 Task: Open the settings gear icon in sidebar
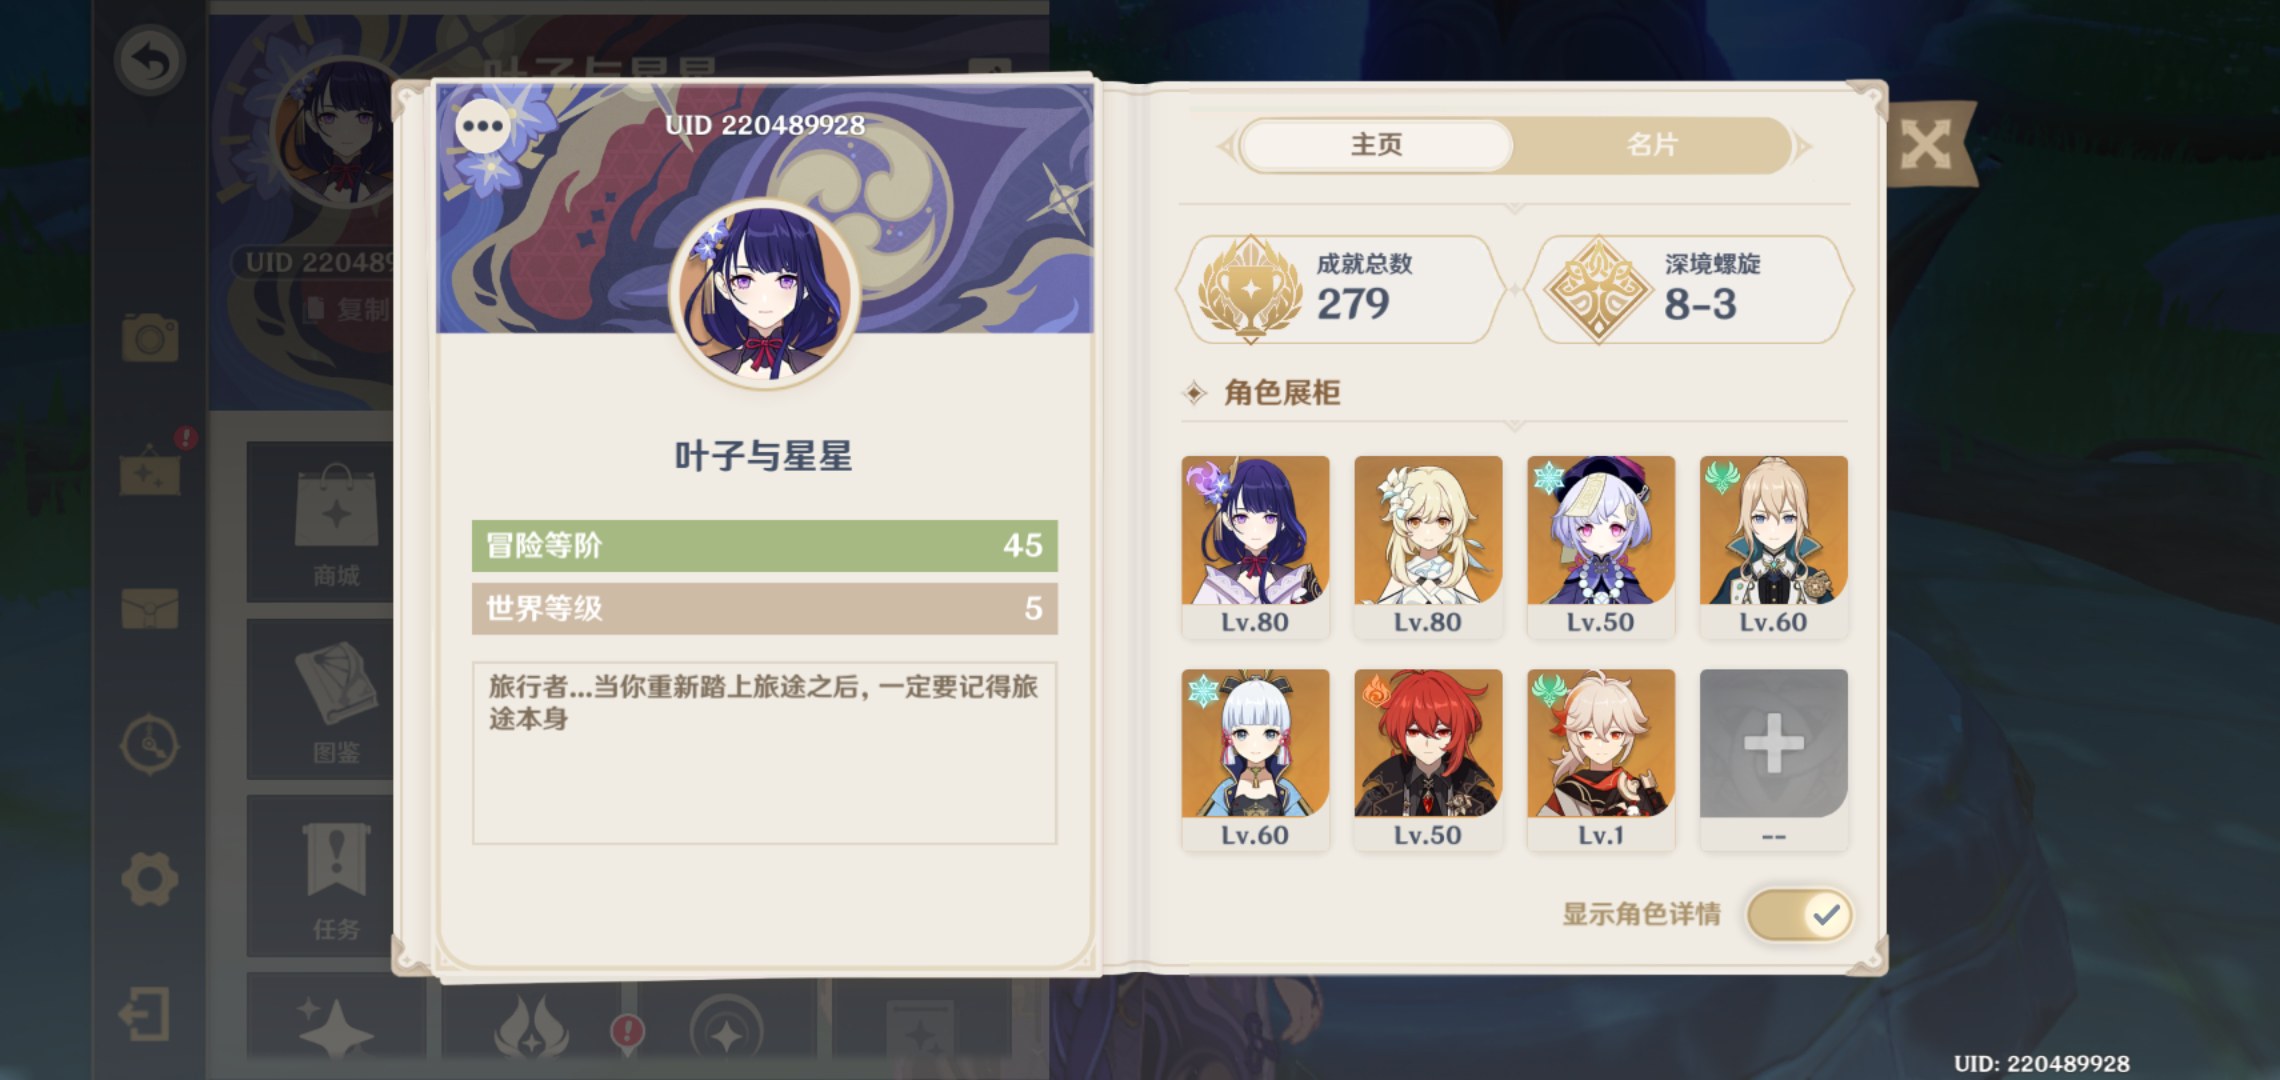pos(150,879)
